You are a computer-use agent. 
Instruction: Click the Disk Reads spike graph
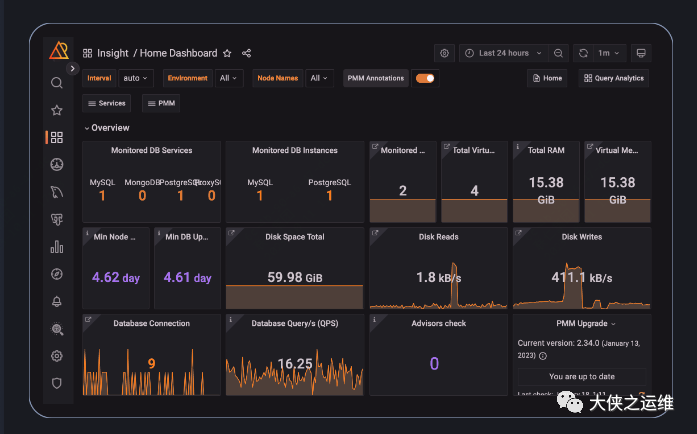438,286
